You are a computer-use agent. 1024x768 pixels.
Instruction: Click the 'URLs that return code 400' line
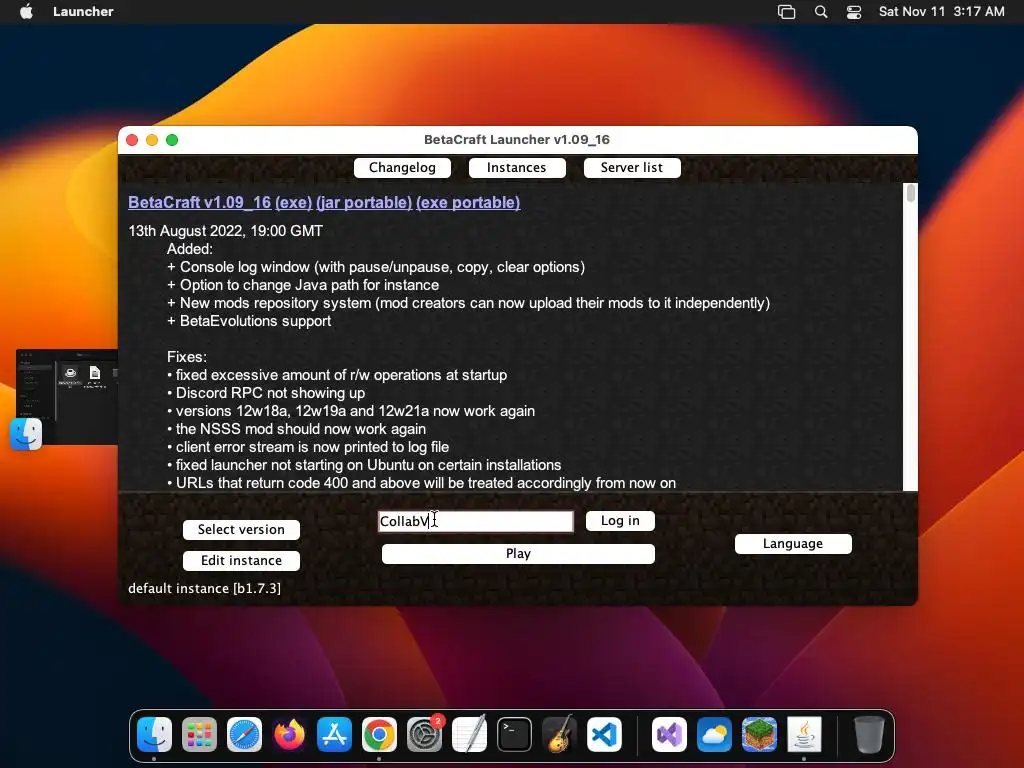[x=421, y=483]
